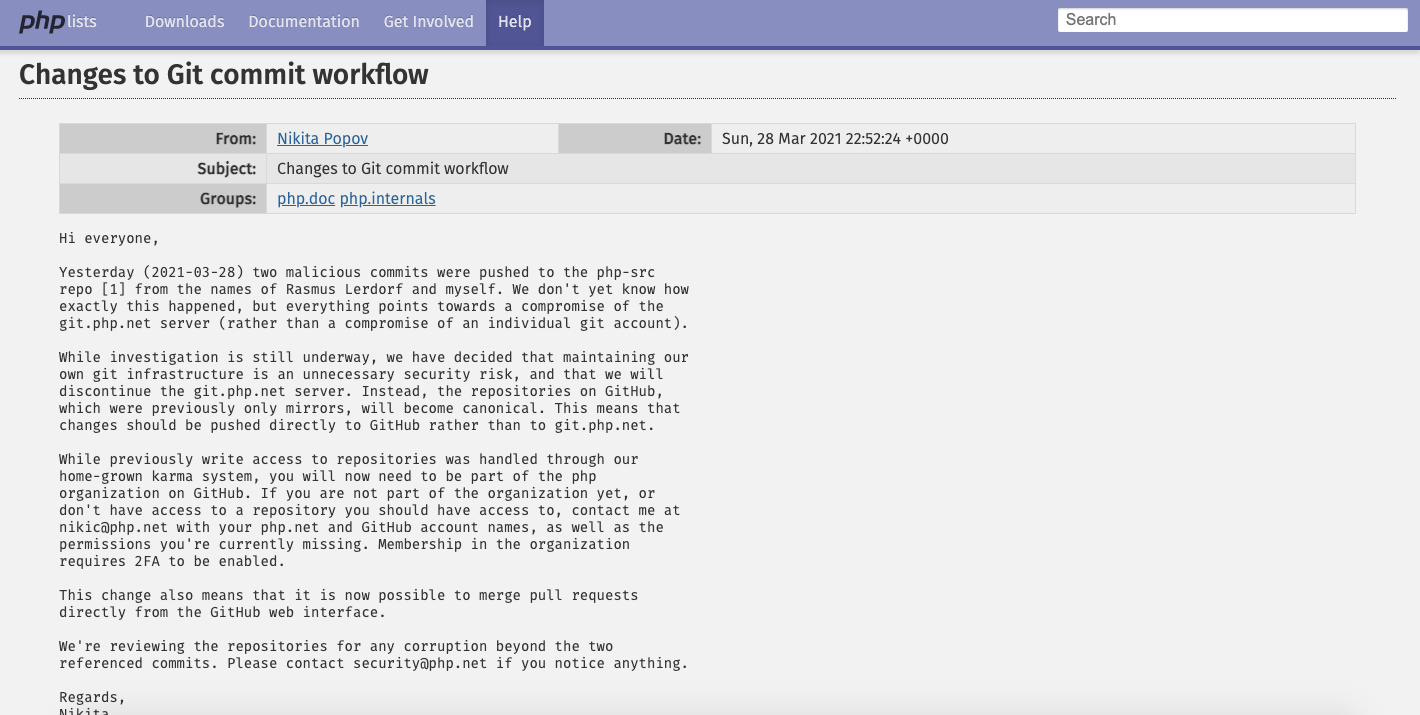1420x715 pixels.
Task: Click the 'Subject:' header label
Action: coord(227,169)
